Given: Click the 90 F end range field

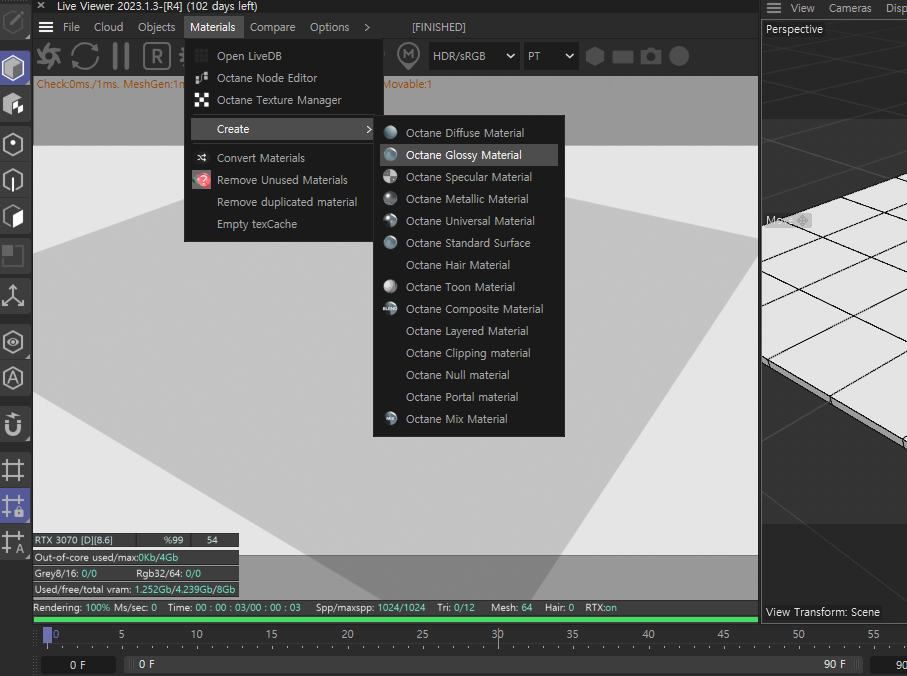Looking at the screenshot, I should click(834, 664).
